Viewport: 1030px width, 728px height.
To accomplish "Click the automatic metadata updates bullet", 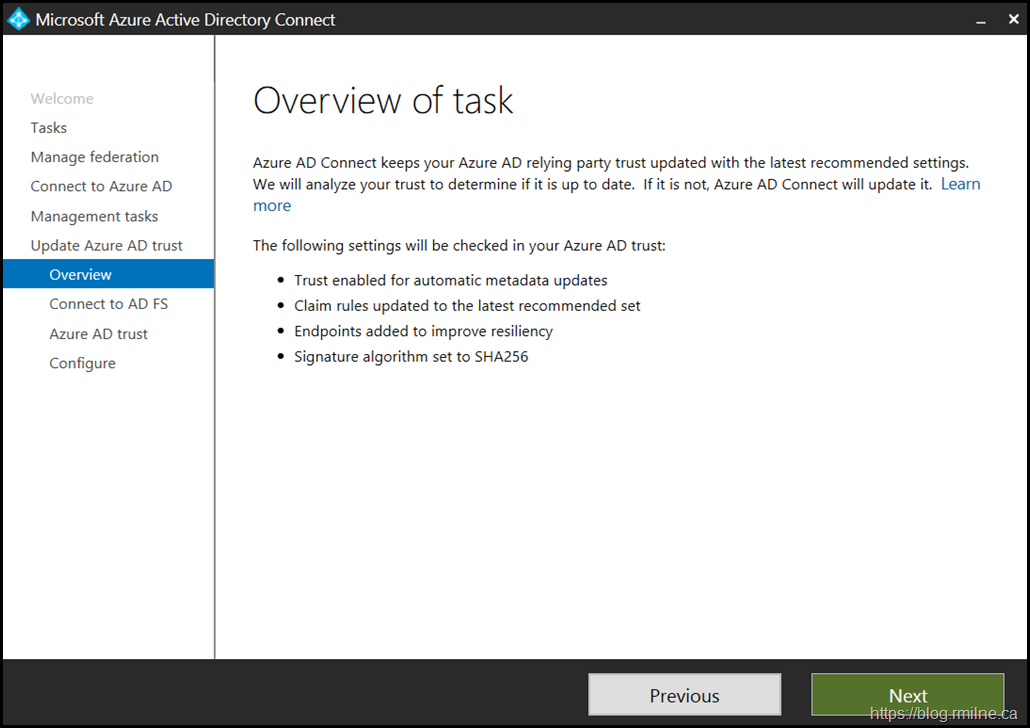I will 450,280.
